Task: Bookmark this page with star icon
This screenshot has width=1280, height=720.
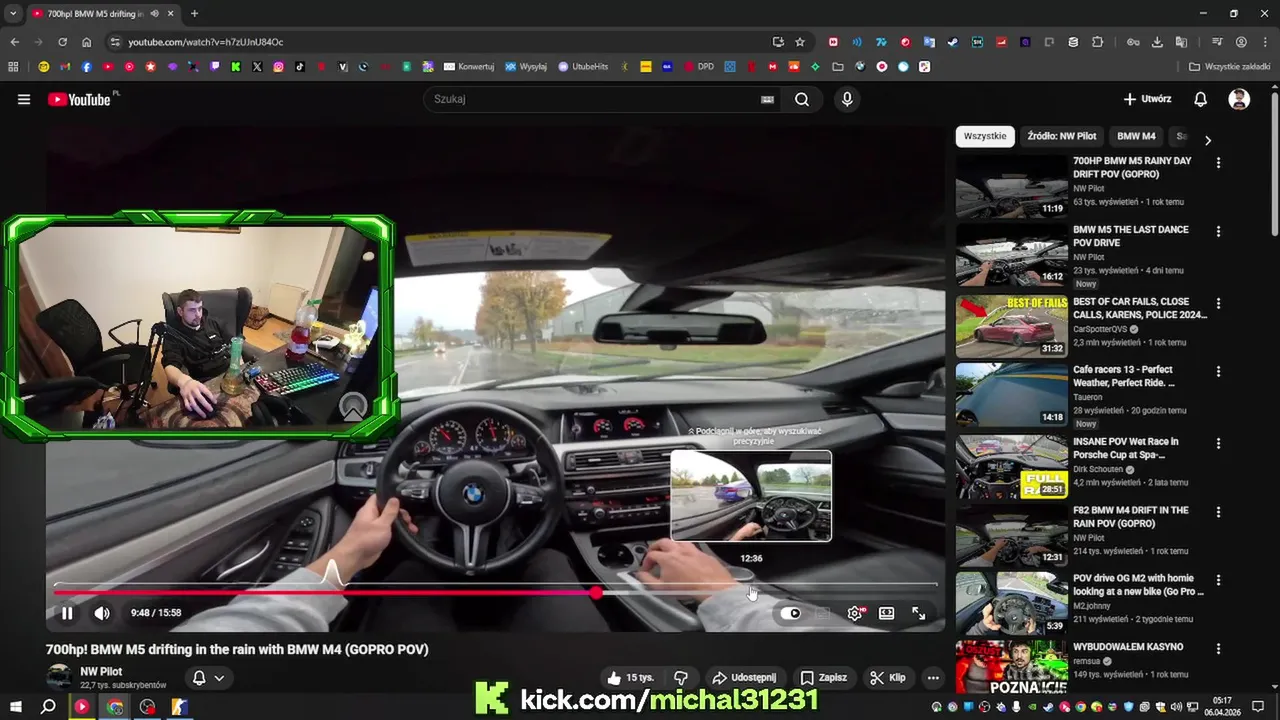Action: pyautogui.click(x=800, y=42)
